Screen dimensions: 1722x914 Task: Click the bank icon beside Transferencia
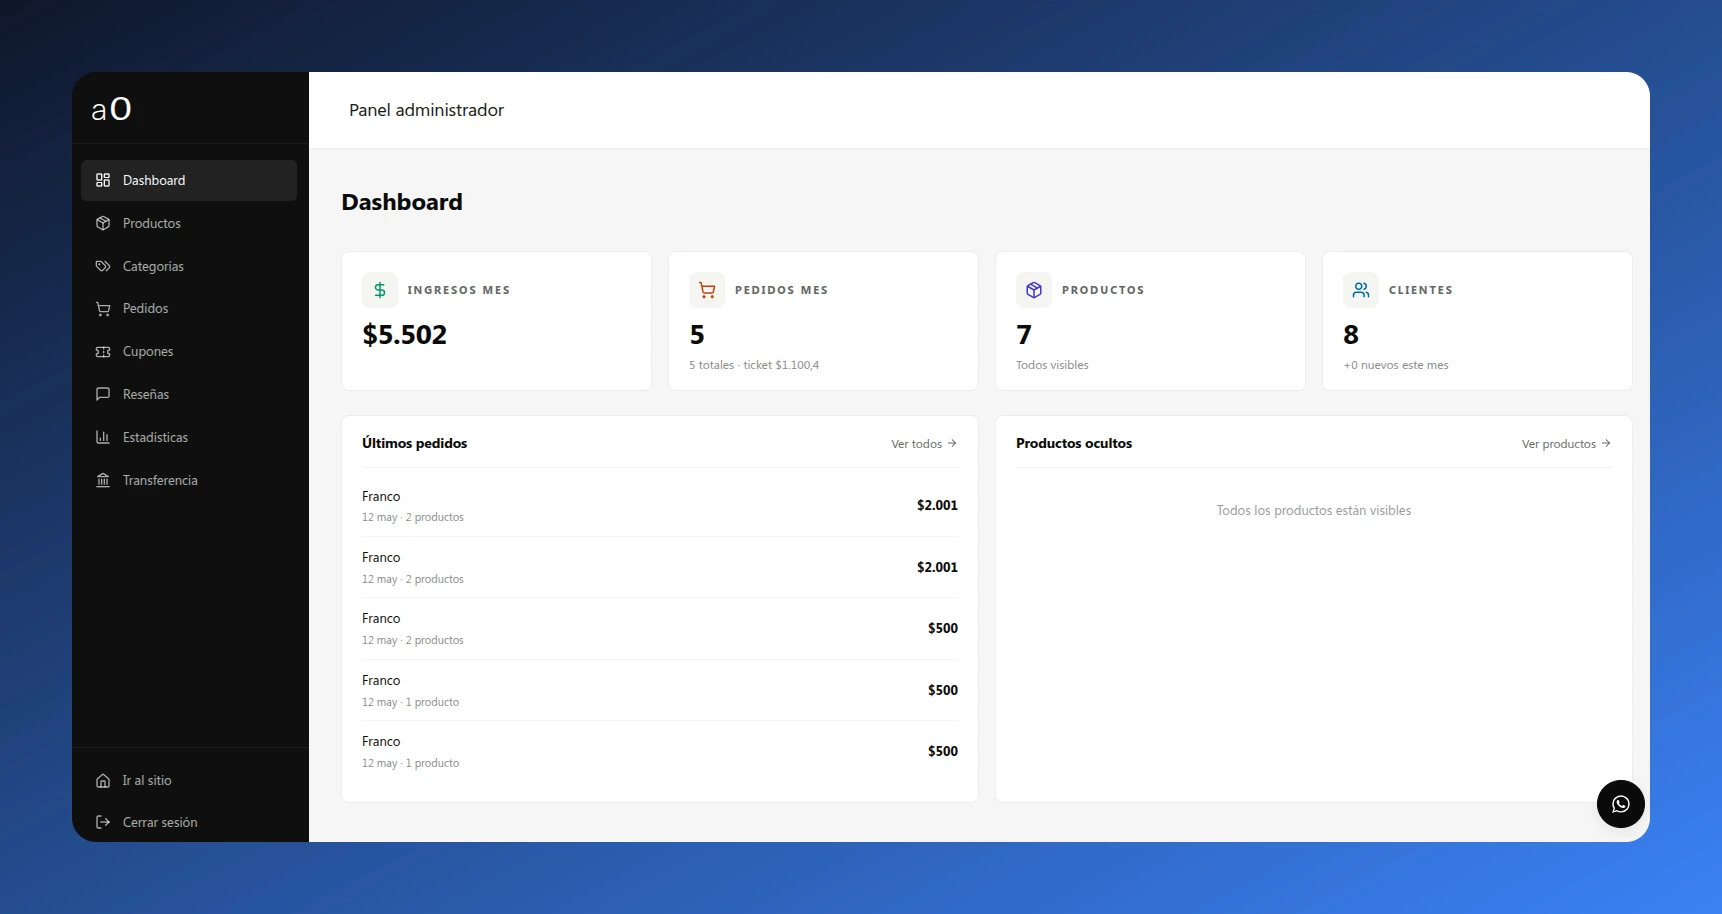[103, 480]
